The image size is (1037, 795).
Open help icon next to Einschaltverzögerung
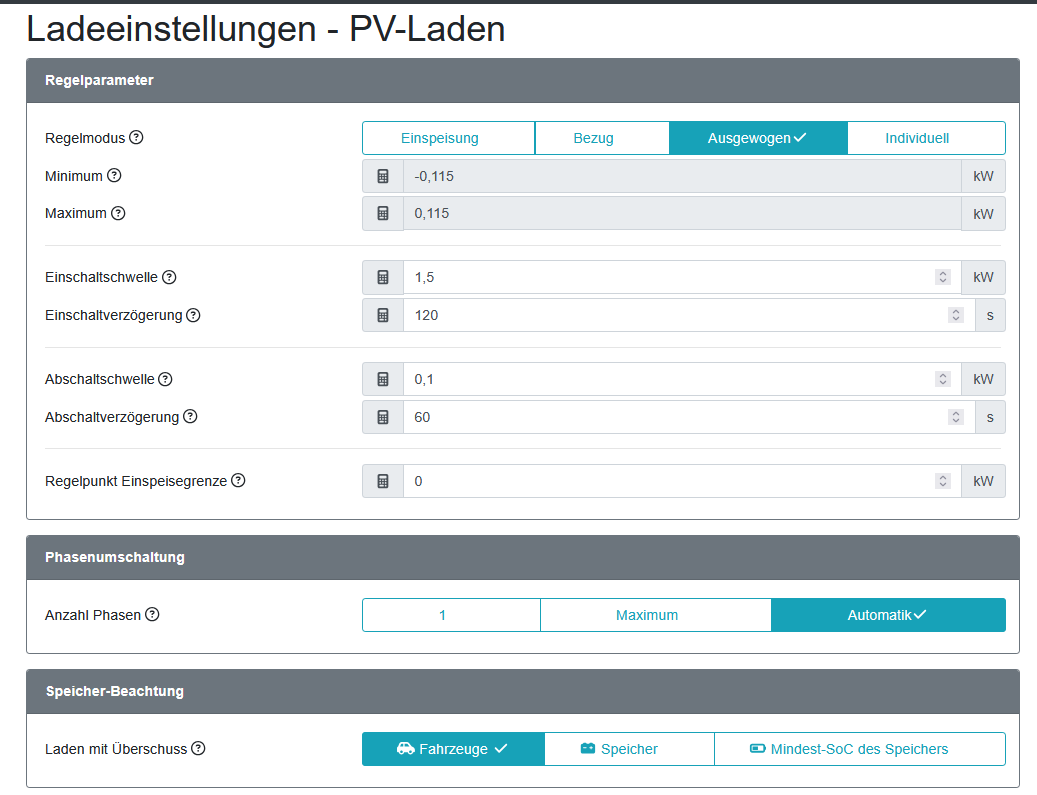(x=193, y=315)
